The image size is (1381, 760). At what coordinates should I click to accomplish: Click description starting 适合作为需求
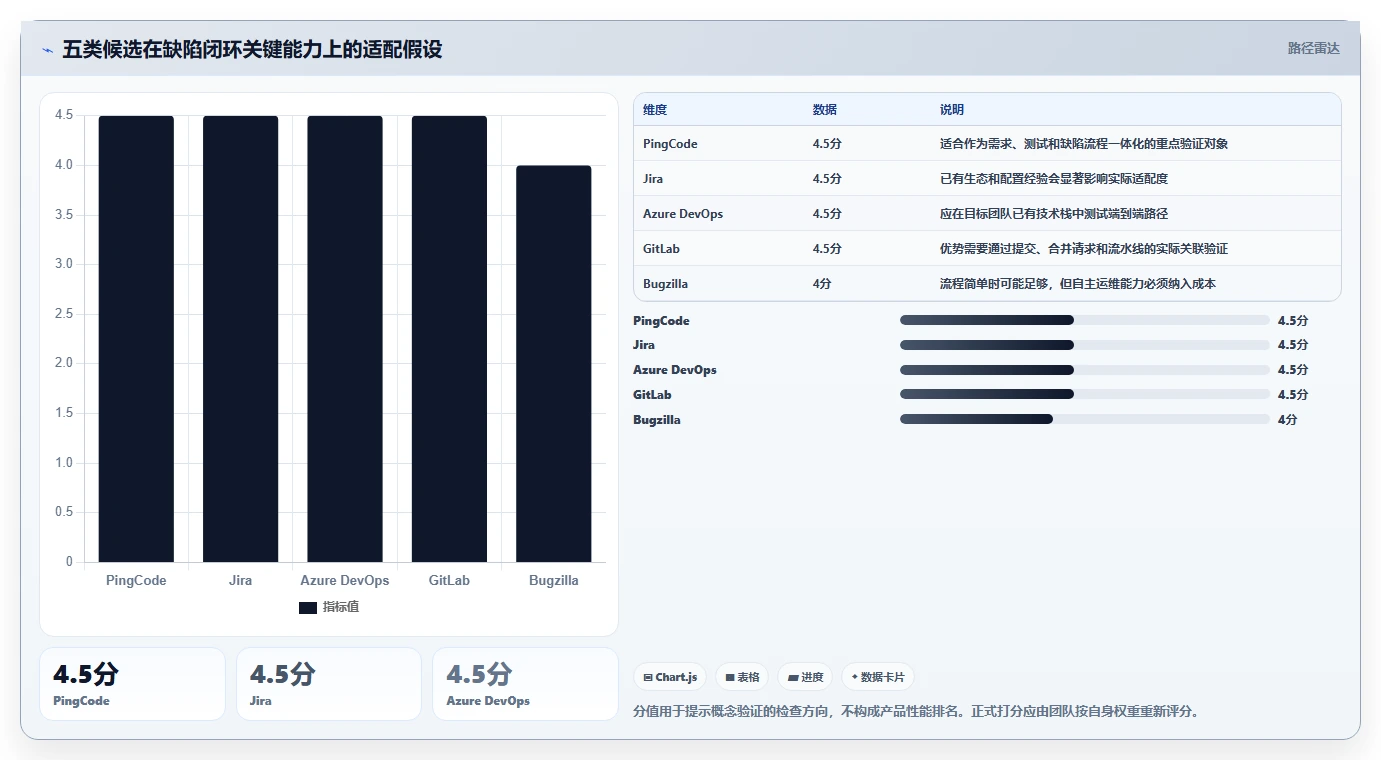tap(1084, 144)
